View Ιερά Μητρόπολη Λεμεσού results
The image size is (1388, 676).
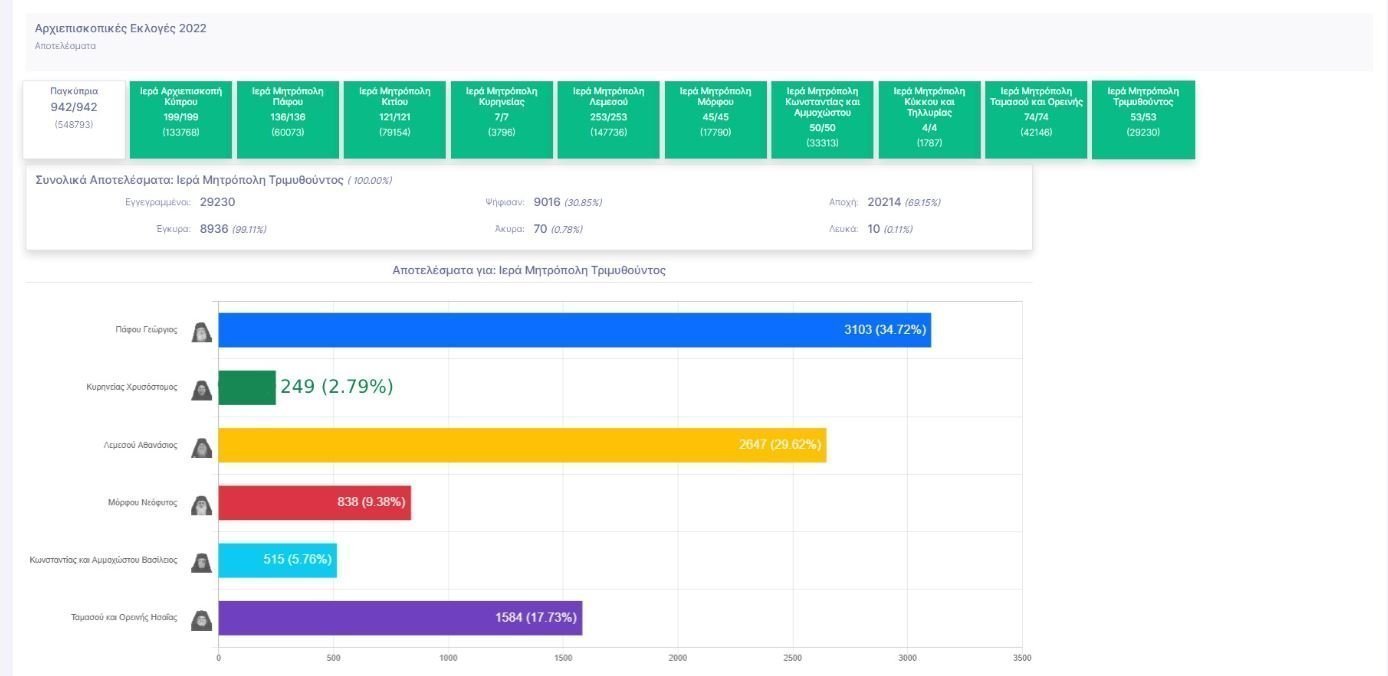[609, 120]
